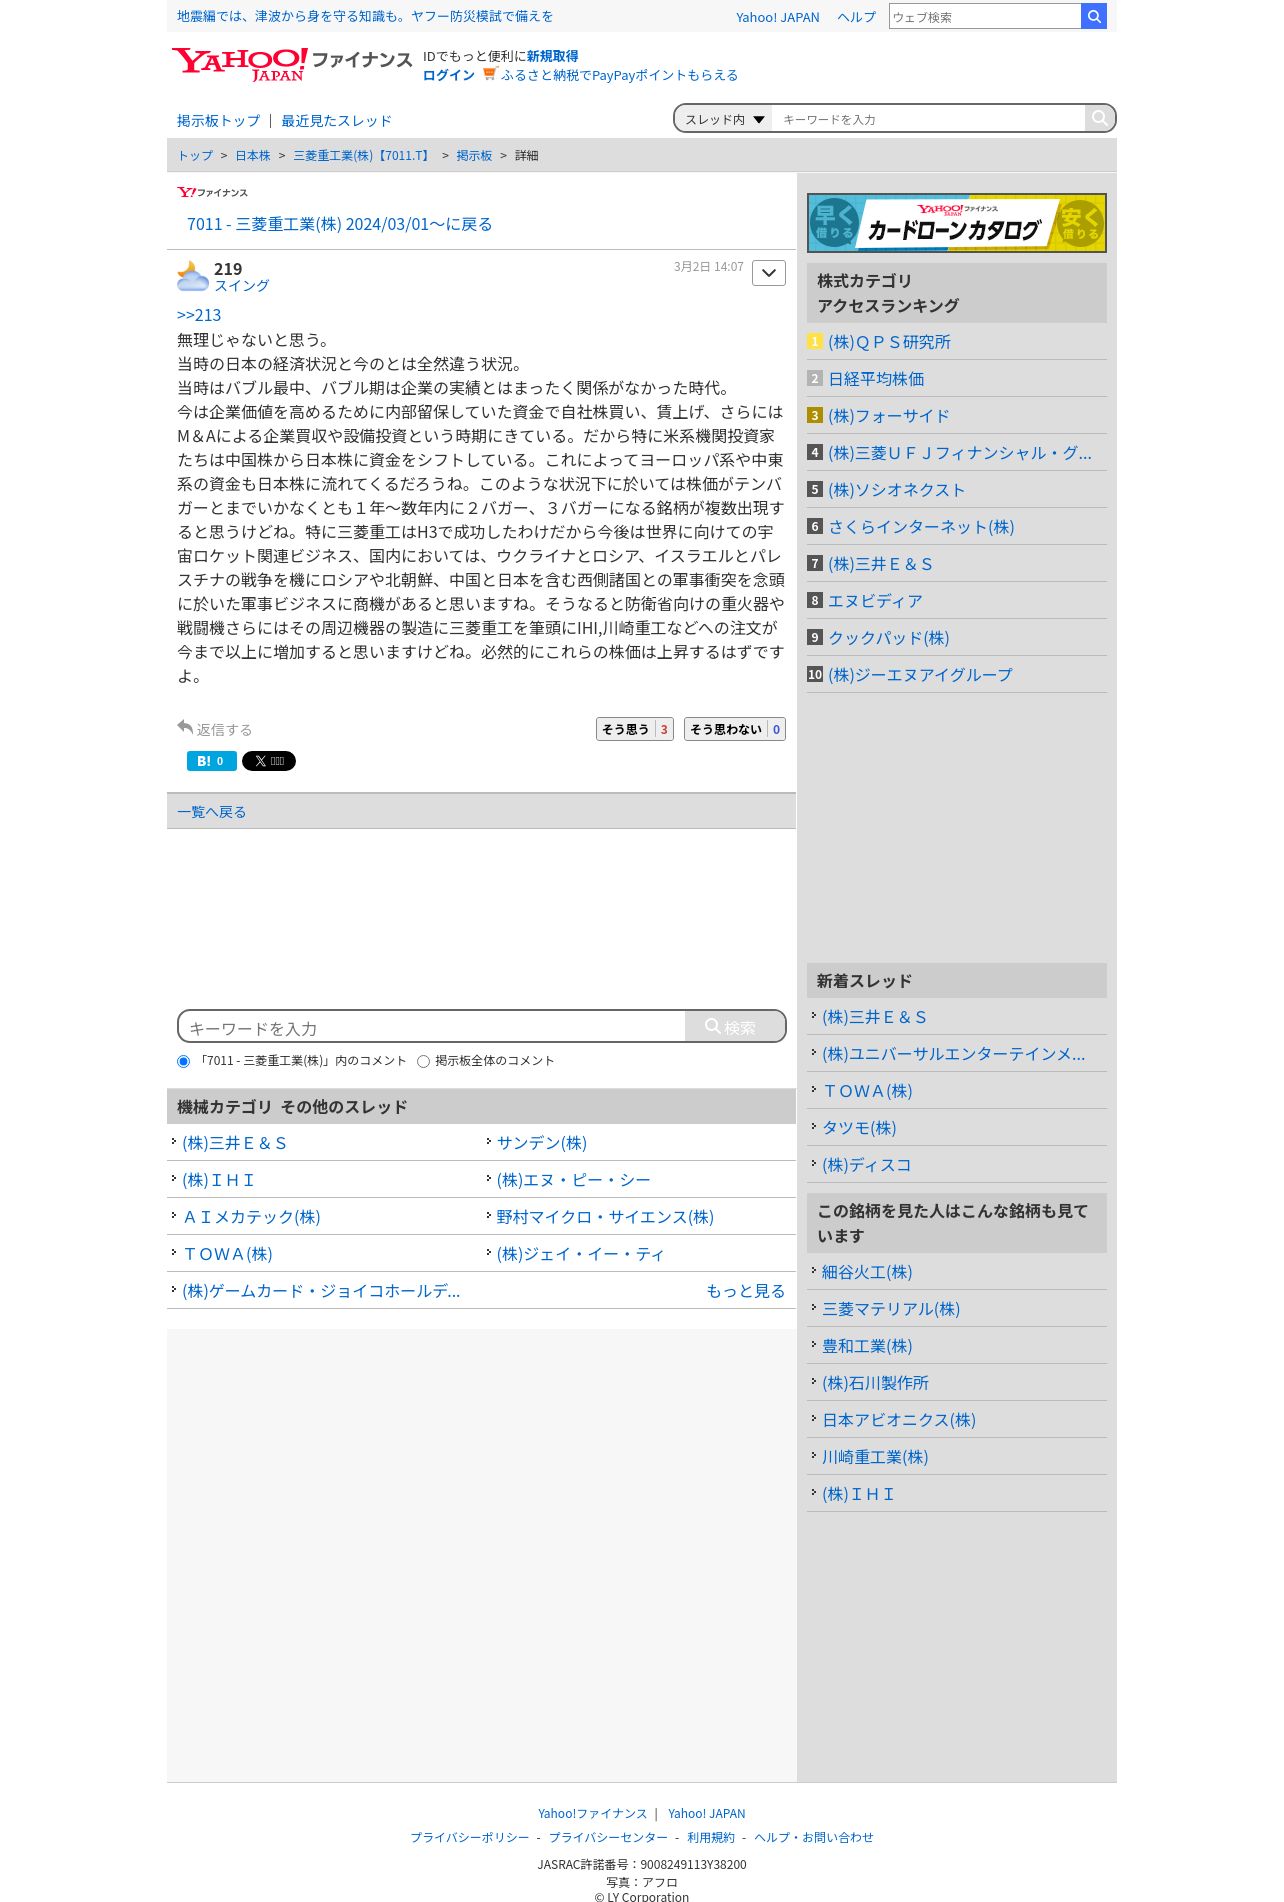Open machinery thread サンデン(株)

(542, 1143)
